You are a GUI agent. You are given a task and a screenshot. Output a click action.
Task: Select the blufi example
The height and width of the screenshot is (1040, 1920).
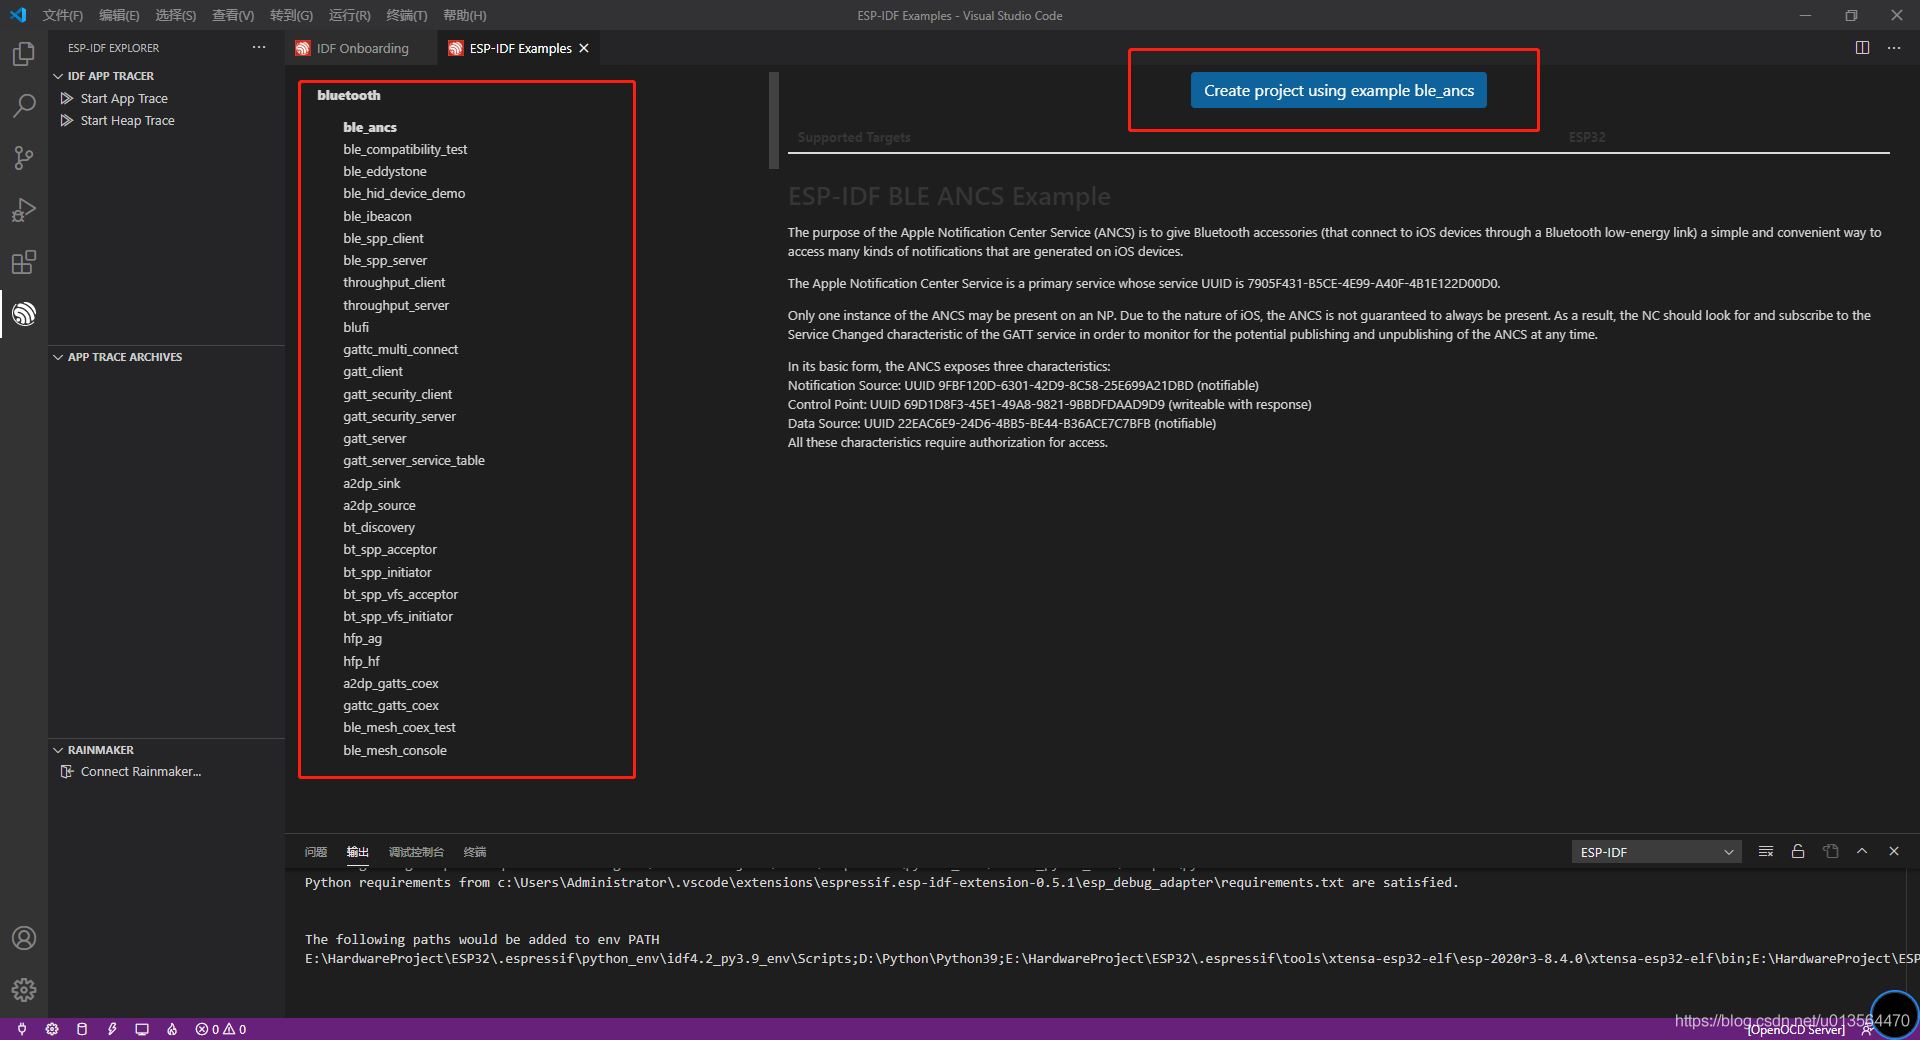pos(356,327)
